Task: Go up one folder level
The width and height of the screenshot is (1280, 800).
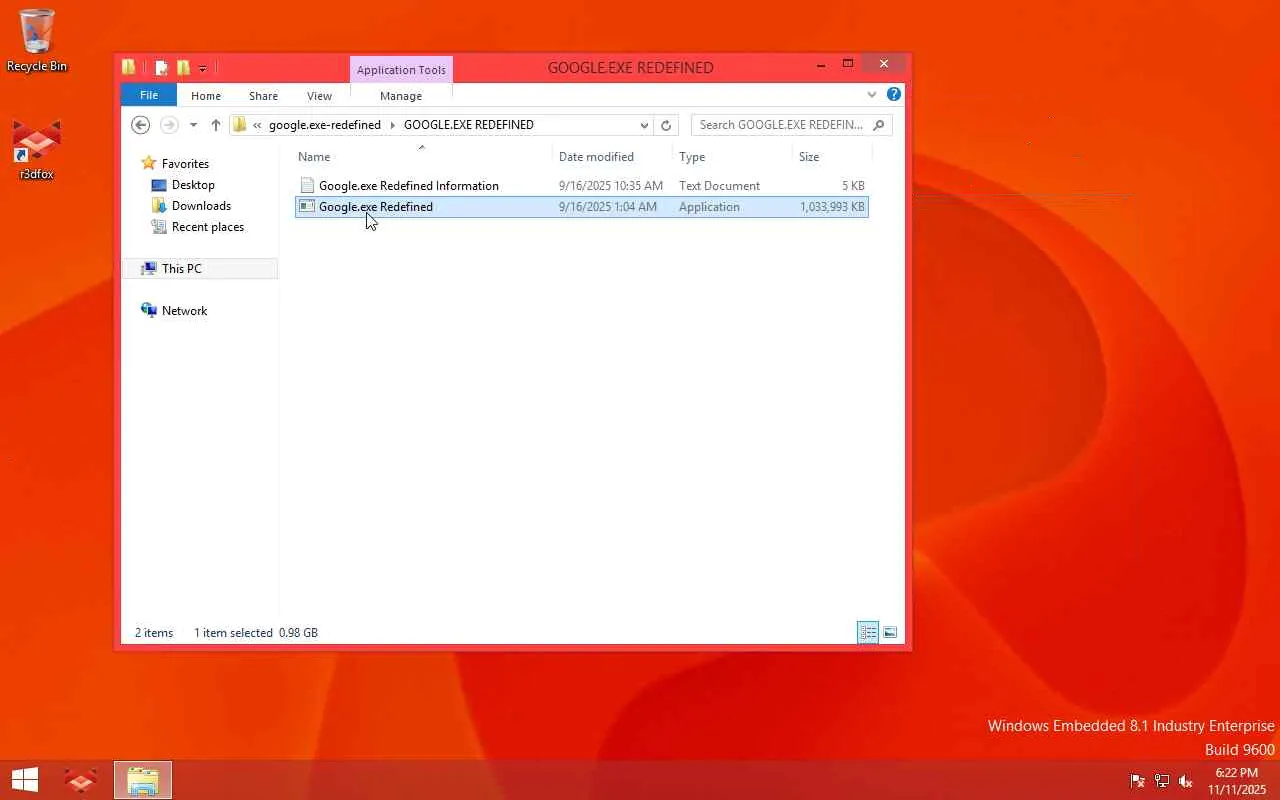Action: point(216,125)
